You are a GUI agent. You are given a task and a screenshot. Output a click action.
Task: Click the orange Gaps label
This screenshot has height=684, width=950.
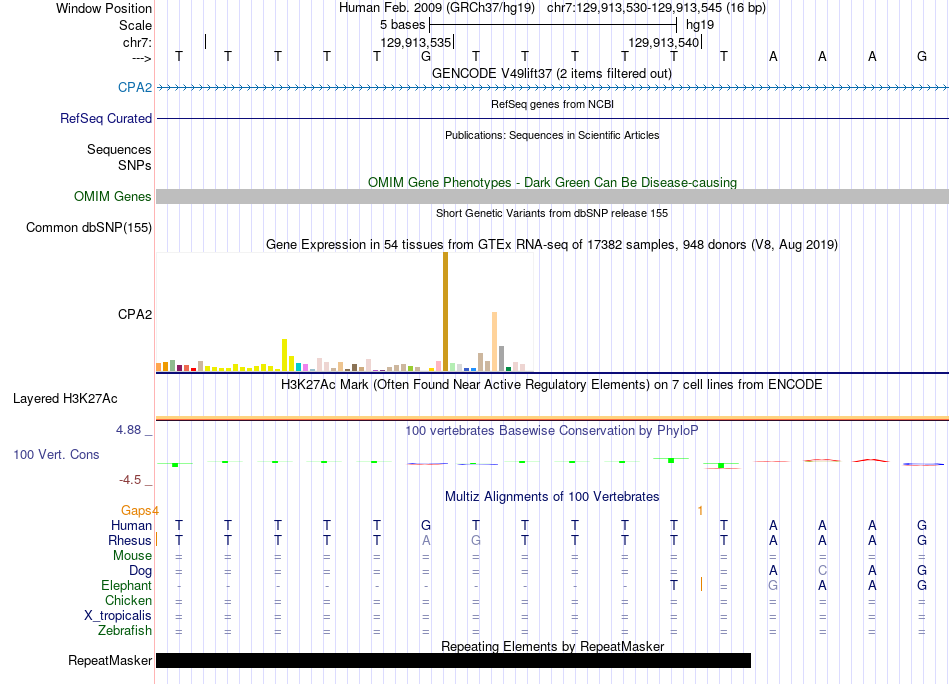point(136,510)
